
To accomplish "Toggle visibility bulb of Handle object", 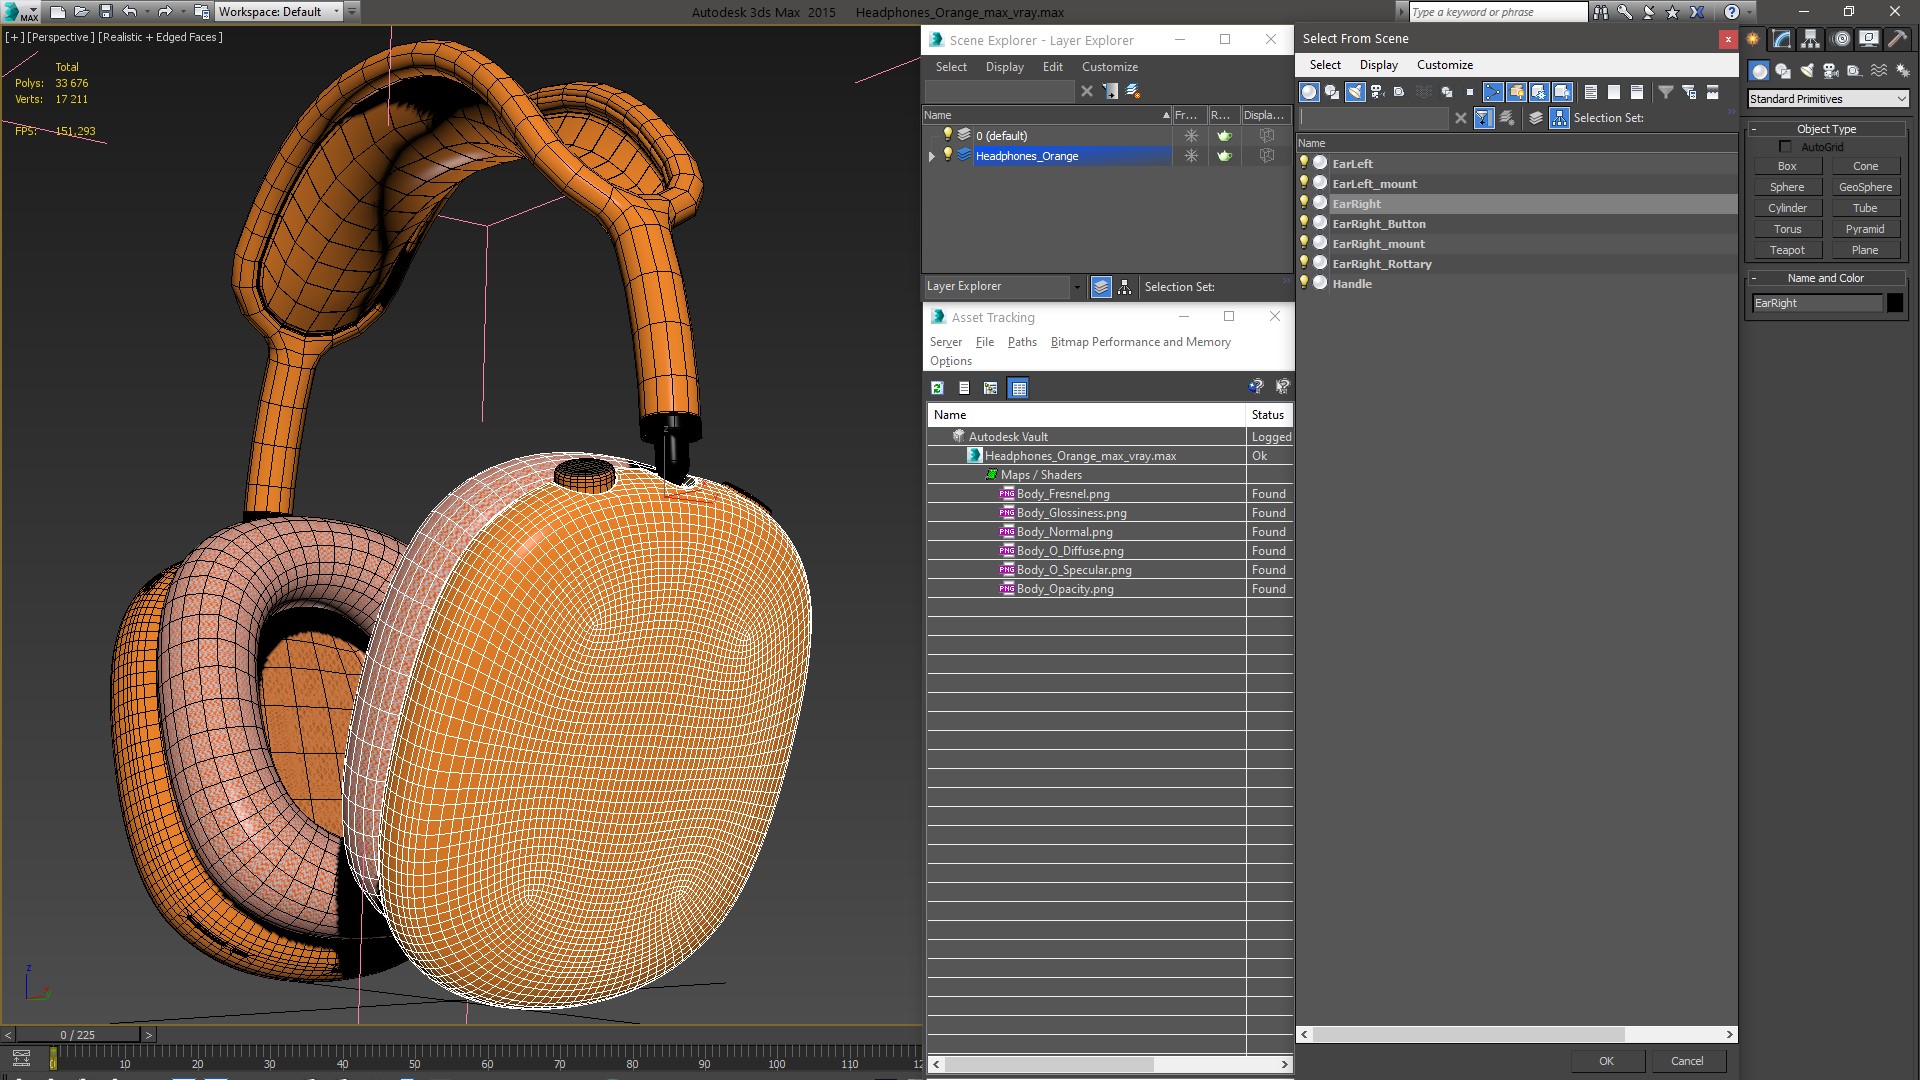I will [x=1304, y=283].
